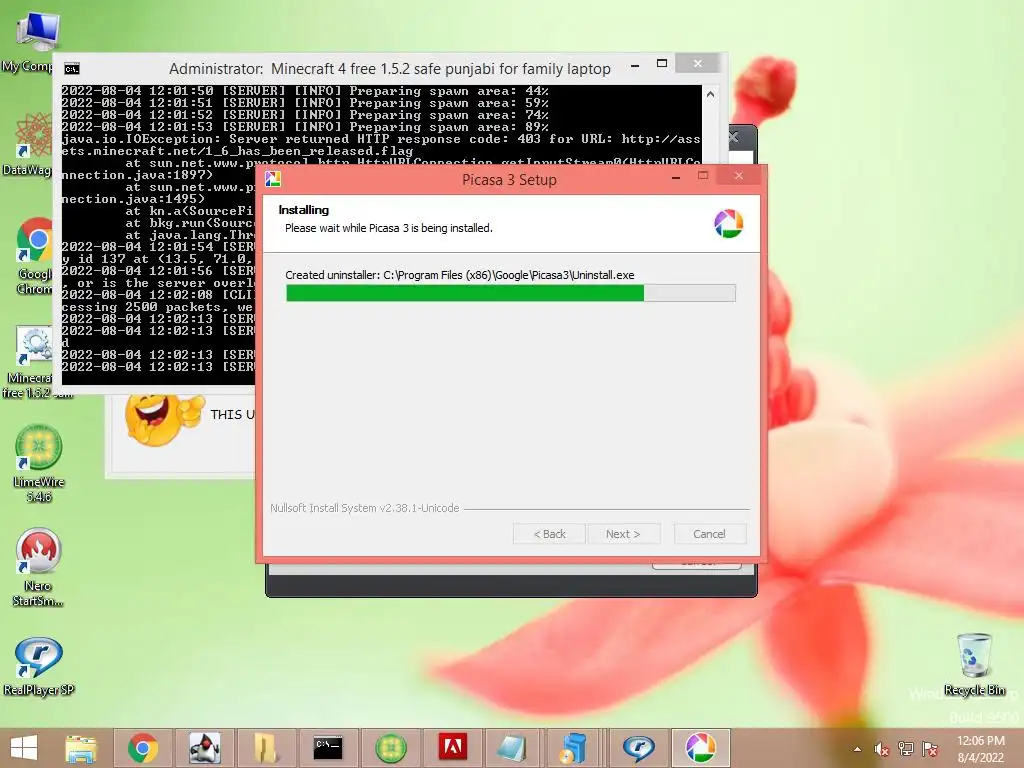Click the Picasa logo in the setup header
Image resolution: width=1024 pixels, height=768 pixels.
[x=728, y=223]
